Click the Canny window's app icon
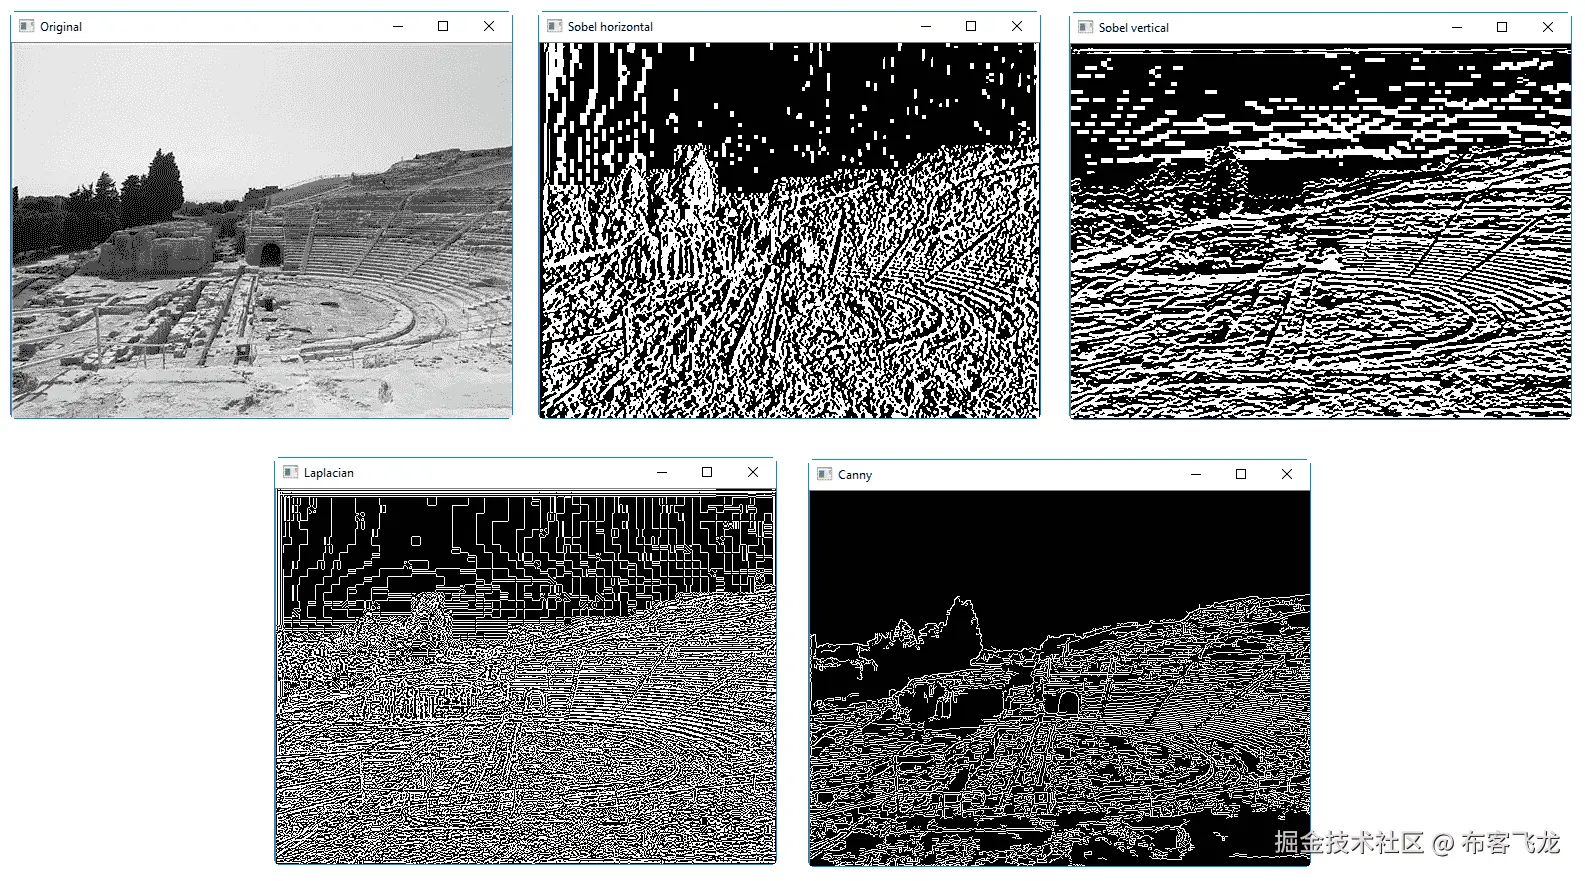Viewport: 1585px width, 881px height. (824, 474)
